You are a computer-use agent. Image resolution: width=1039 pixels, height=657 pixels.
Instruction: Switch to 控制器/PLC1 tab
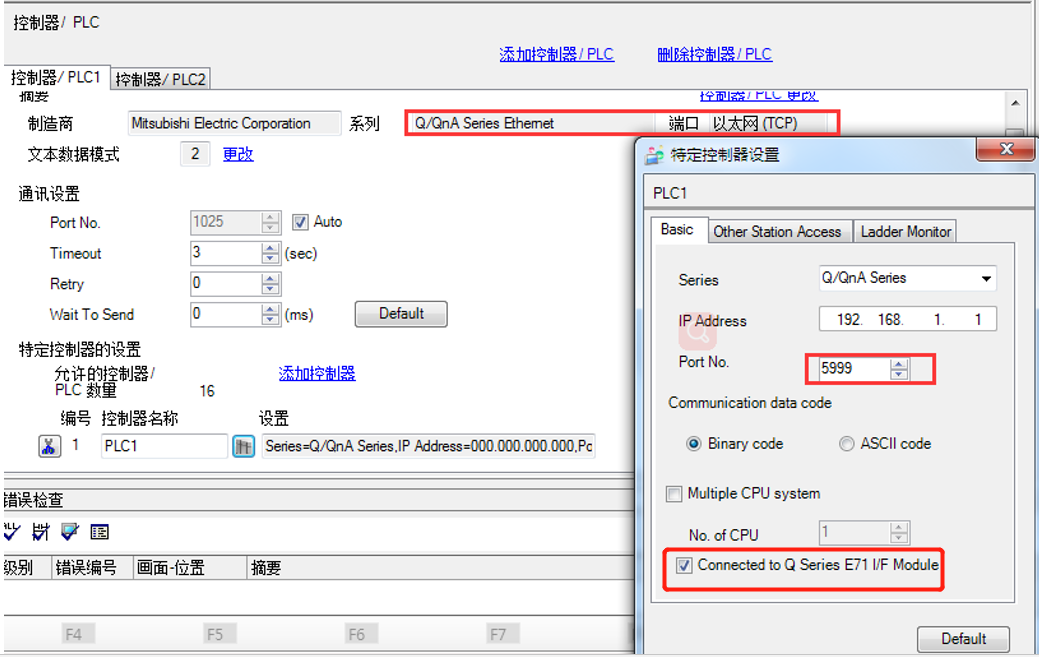(56, 77)
